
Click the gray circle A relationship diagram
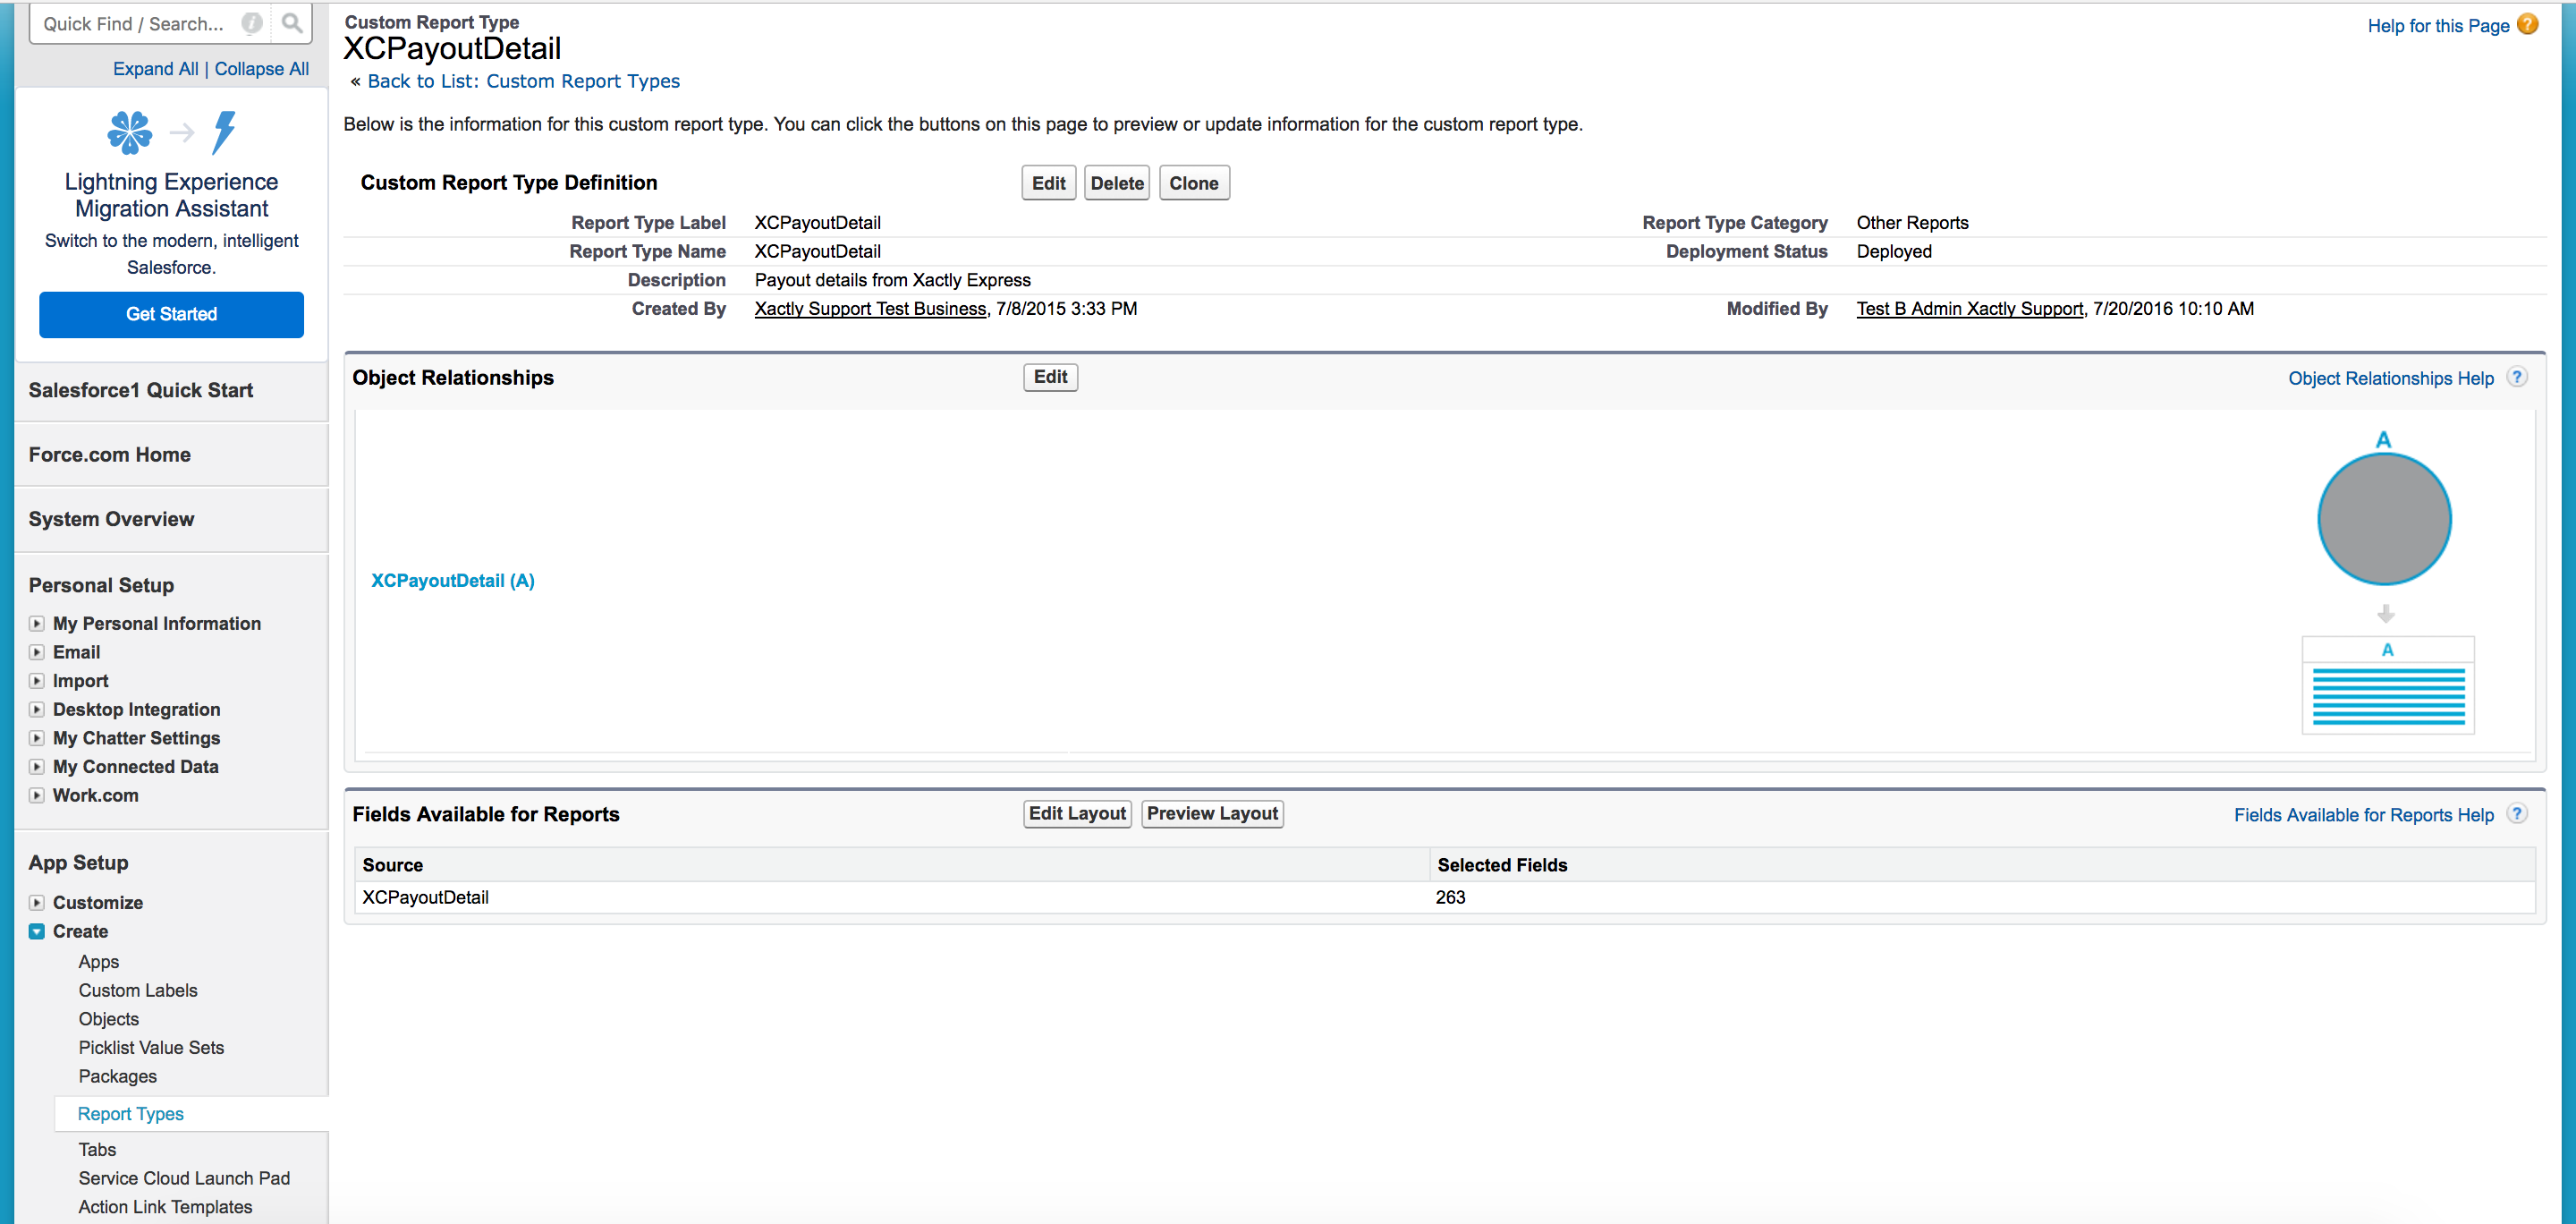click(x=2384, y=519)
